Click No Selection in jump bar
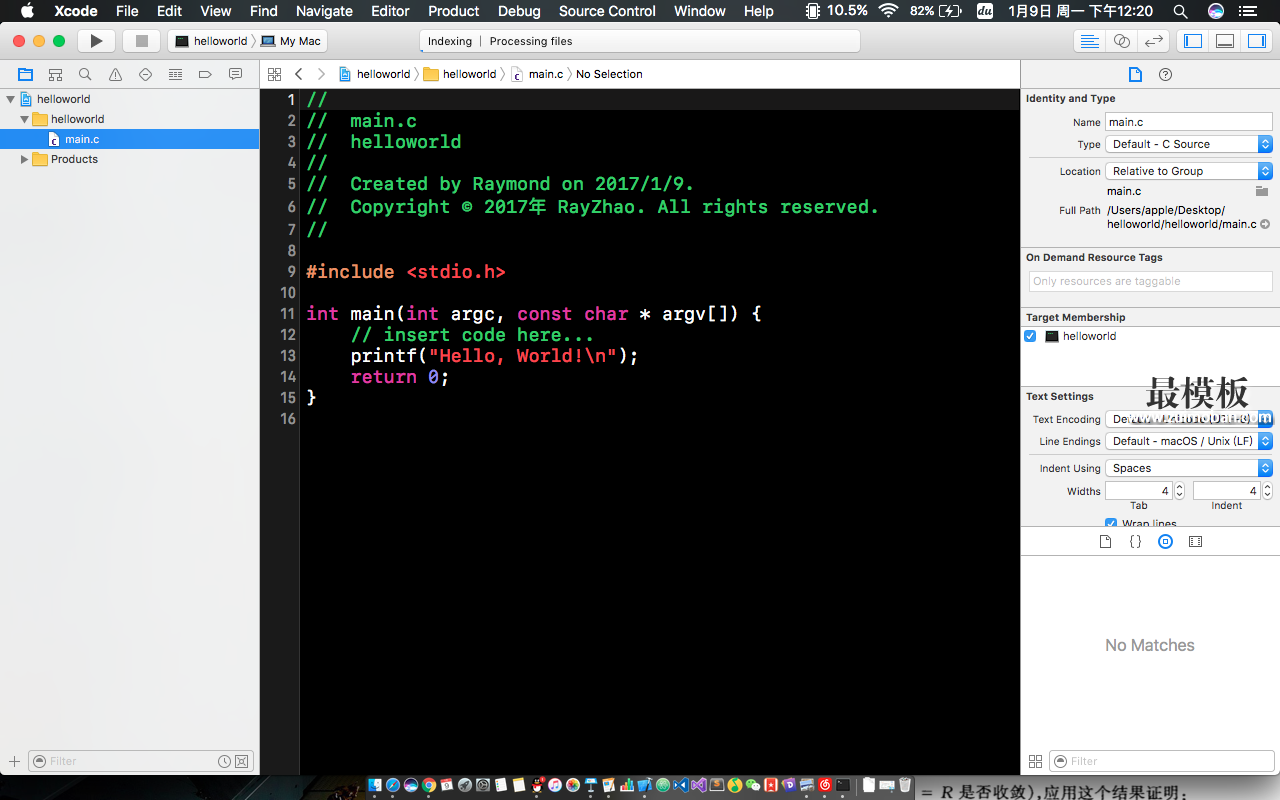The image size is (1280, 800). [609, 74]
